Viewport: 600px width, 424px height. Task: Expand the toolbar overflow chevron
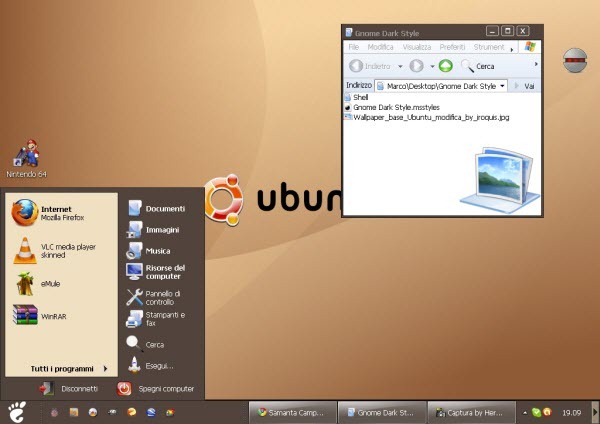point(536,64)
